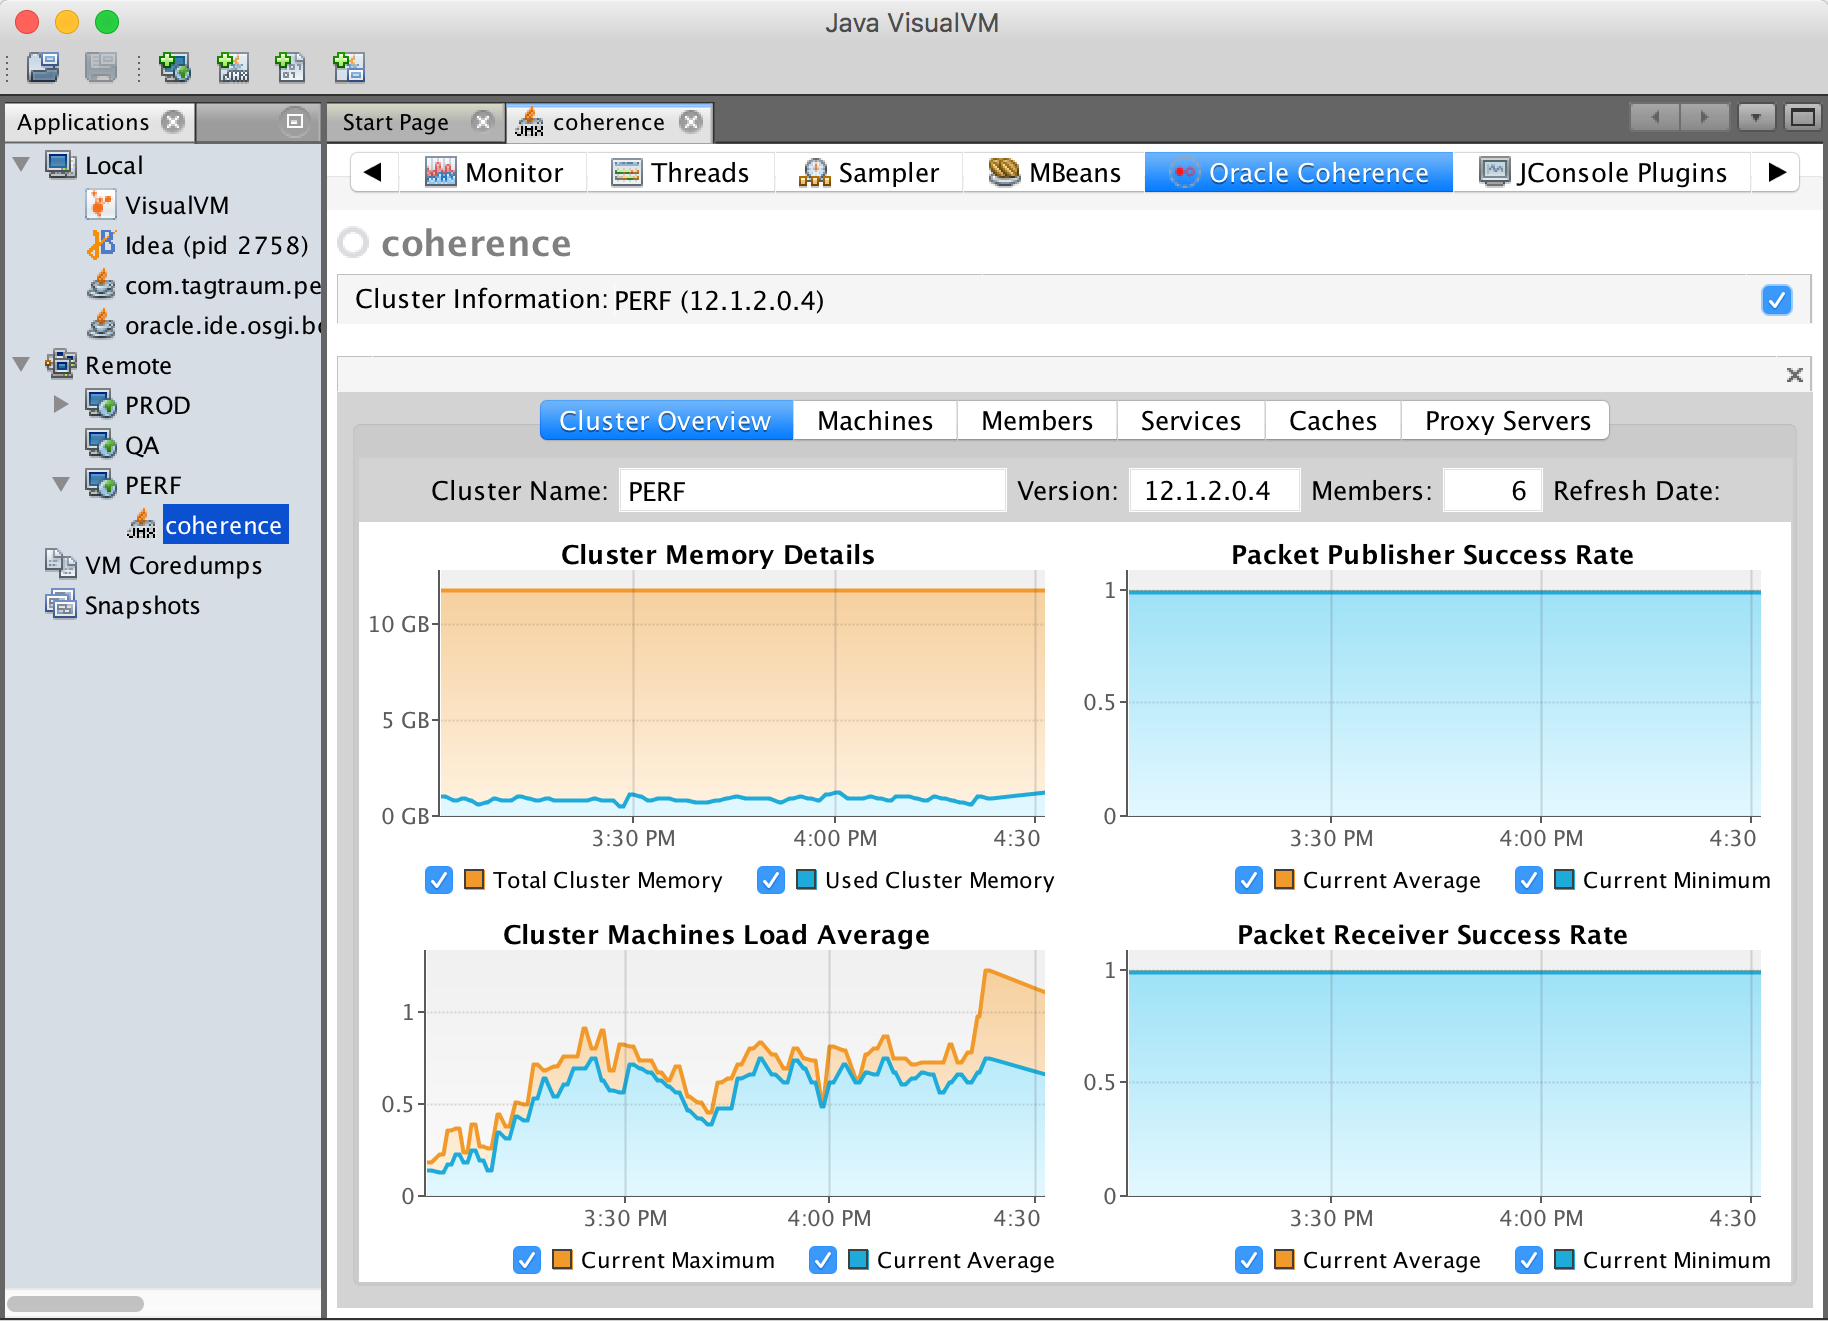The image size is (1828, 1321).
Task: Switch to Services tab
Action: click(1191, 421)
